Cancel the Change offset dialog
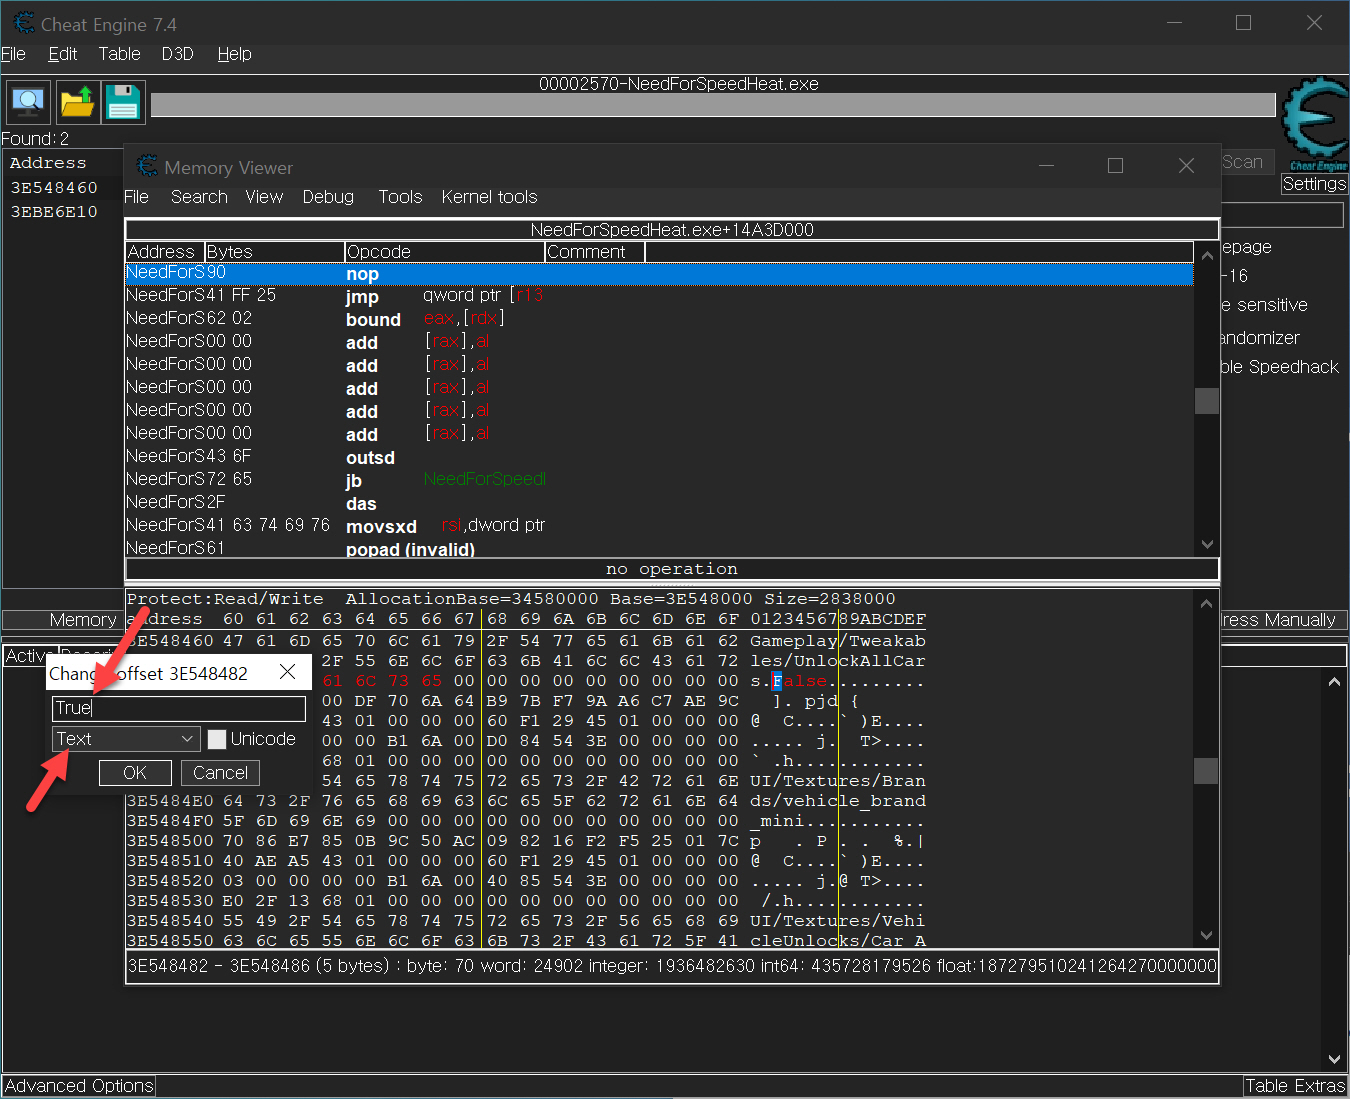Screen dimensions: 1350x1099 coord(220,773)
